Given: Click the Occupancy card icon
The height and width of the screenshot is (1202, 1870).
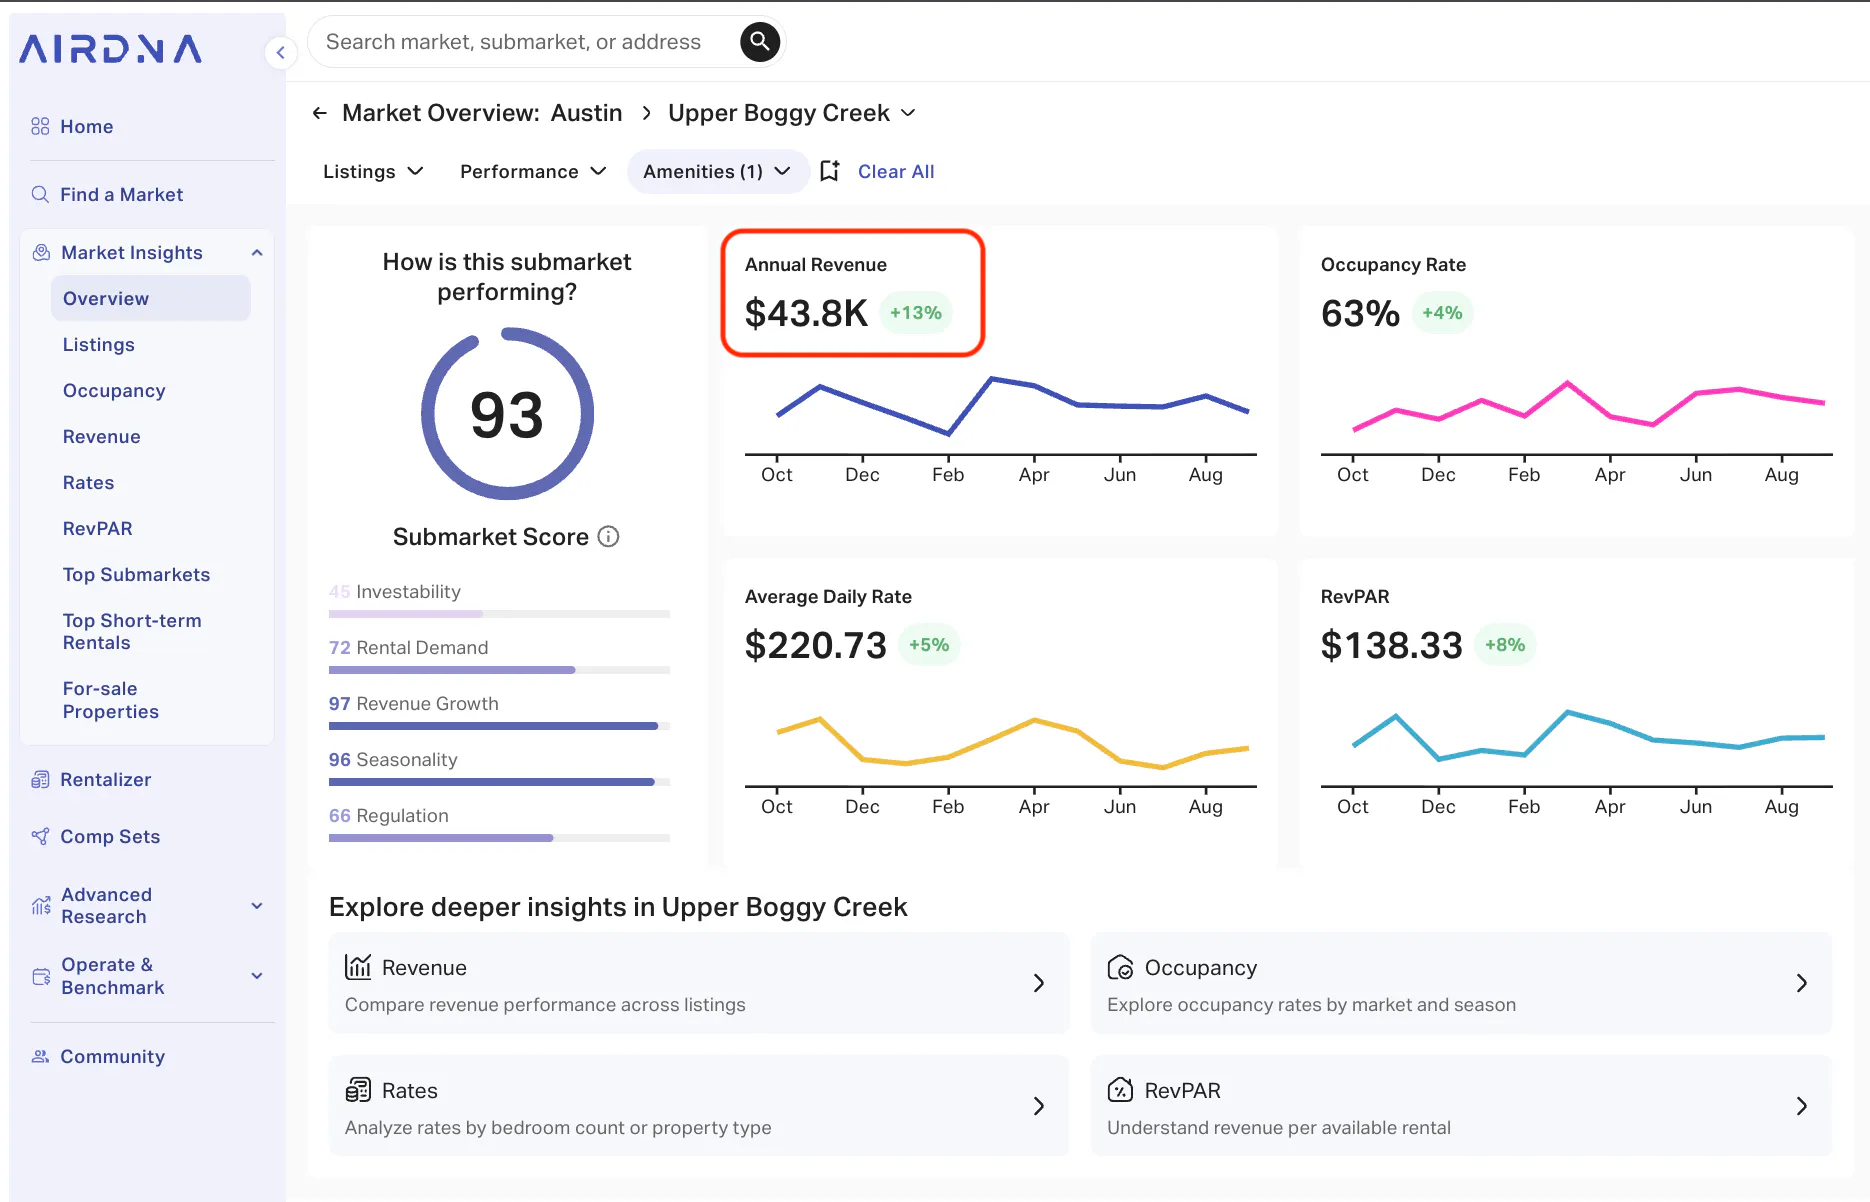Looking at the screenshot, I should coord(1120,967).
